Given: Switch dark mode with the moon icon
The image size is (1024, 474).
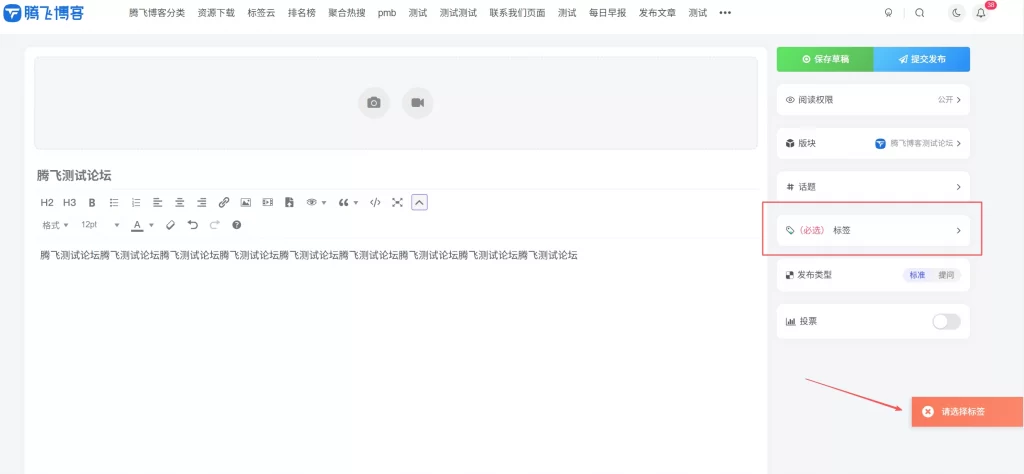Looking at the screenshot, I should click(x=956, y=13).
